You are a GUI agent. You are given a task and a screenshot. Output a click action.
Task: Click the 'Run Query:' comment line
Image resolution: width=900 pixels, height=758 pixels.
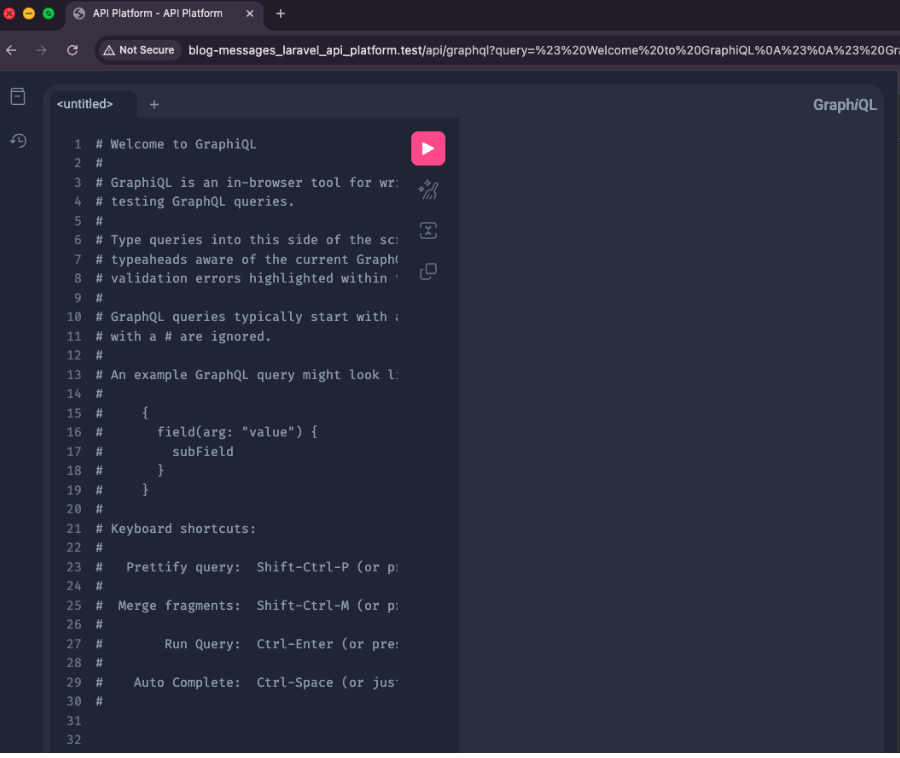tap(247, 644)
